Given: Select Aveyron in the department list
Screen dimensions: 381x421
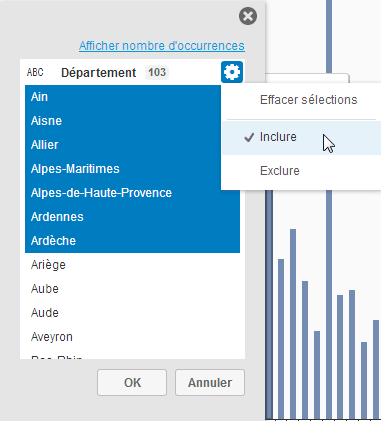Looking at the screenshot, I should click(x=132, y=337).
